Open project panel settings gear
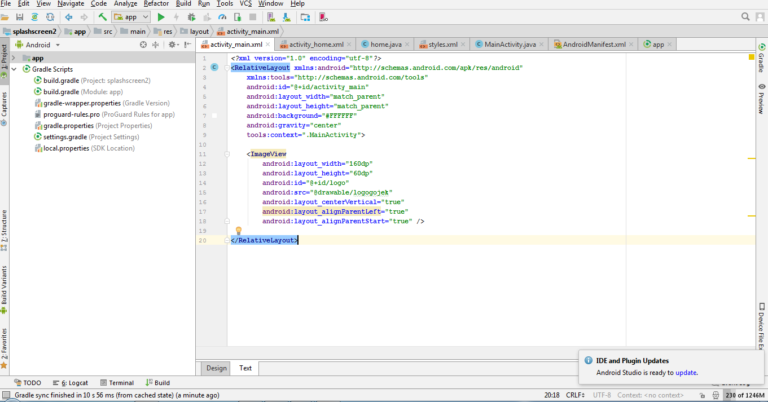The image size is (768, 402). point(170,45)
